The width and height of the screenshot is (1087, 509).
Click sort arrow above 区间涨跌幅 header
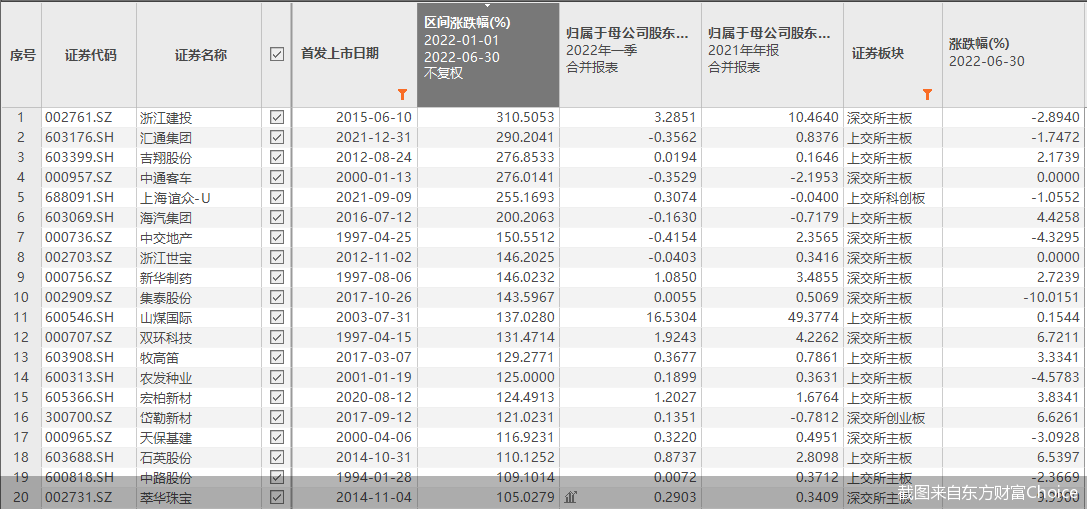click(488, 6)
